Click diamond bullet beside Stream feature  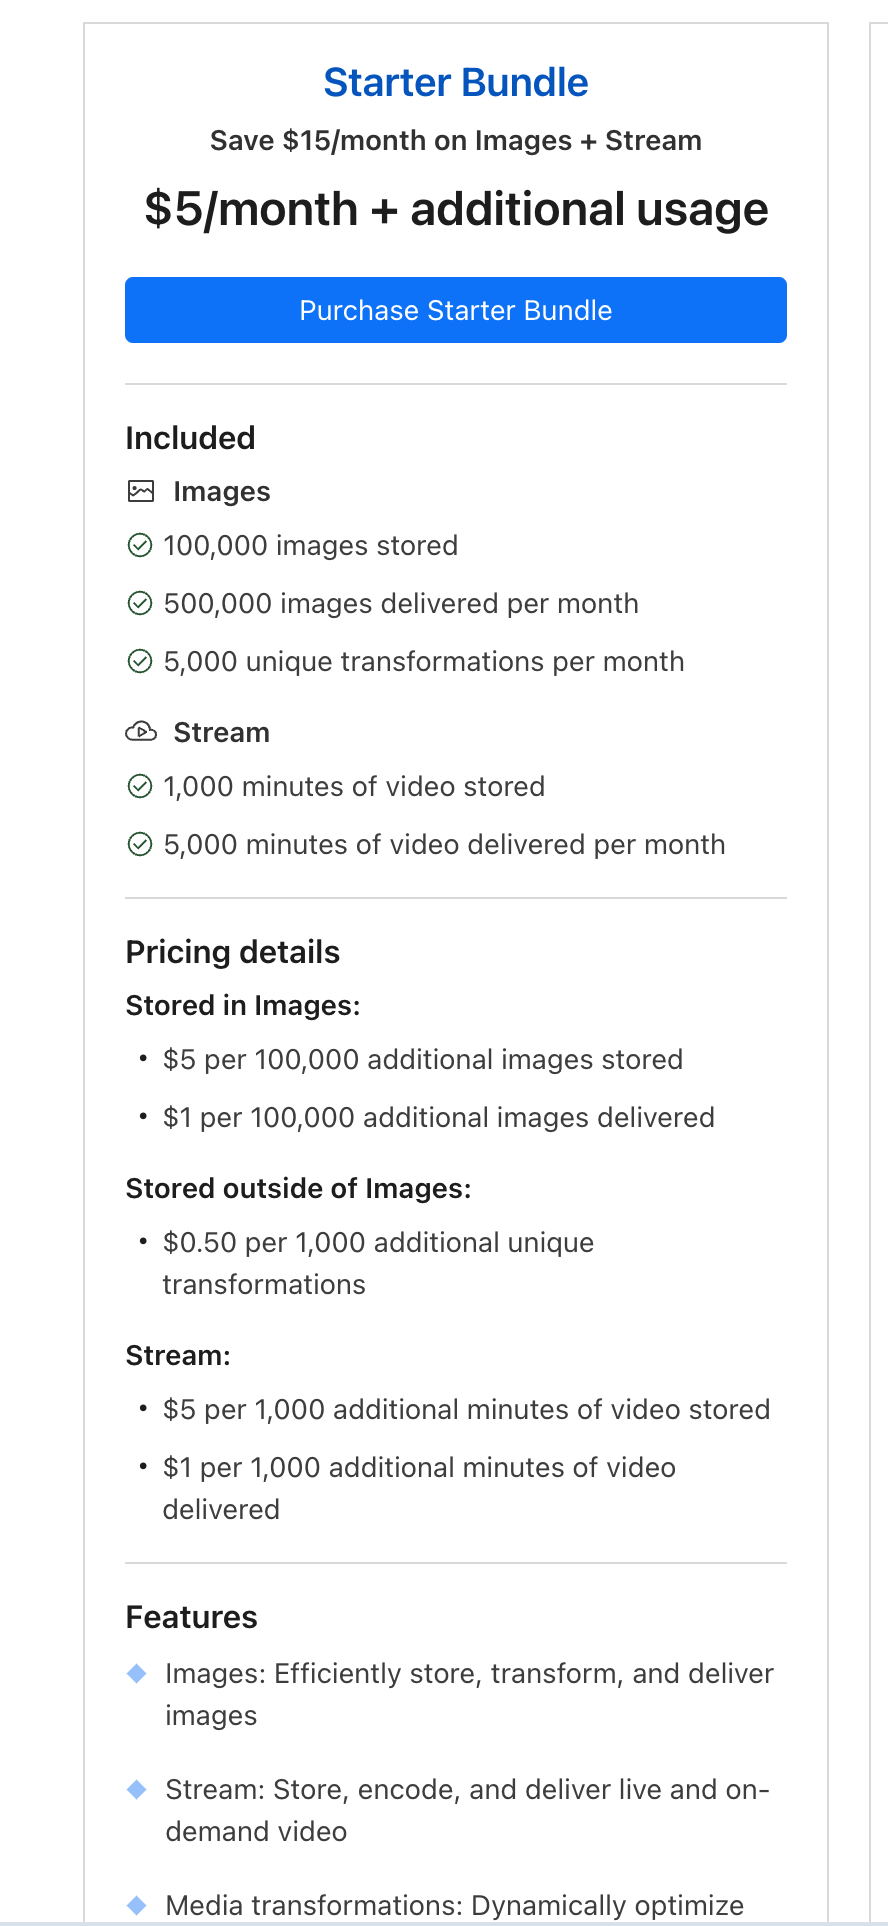click(x=138, y=1790)
